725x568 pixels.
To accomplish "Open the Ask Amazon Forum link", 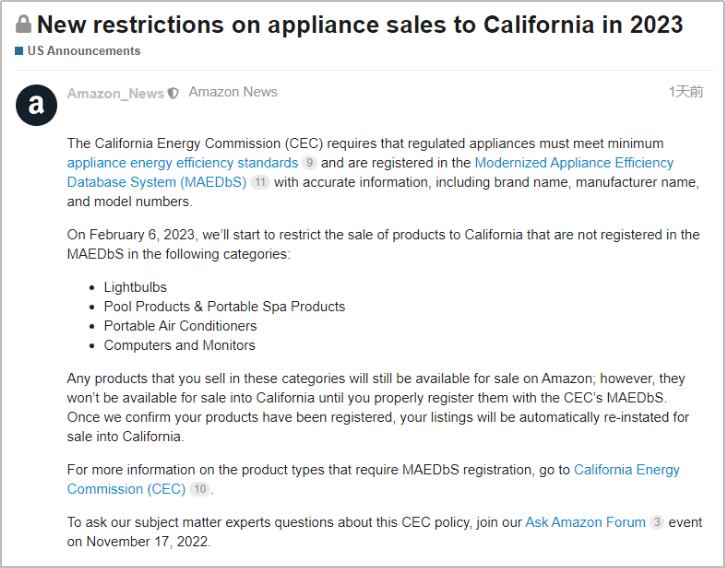I will pyautogui.click(x=585, y=522).
